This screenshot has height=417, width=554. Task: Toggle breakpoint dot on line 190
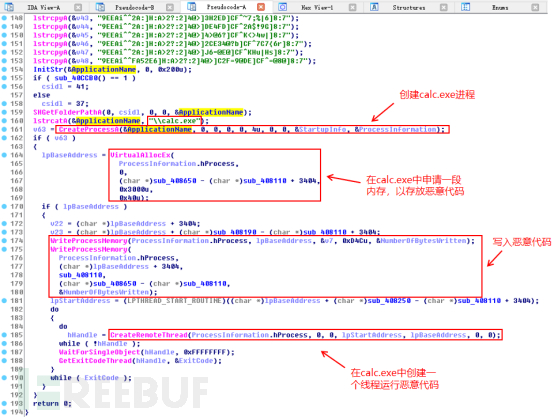coord(4,377)
